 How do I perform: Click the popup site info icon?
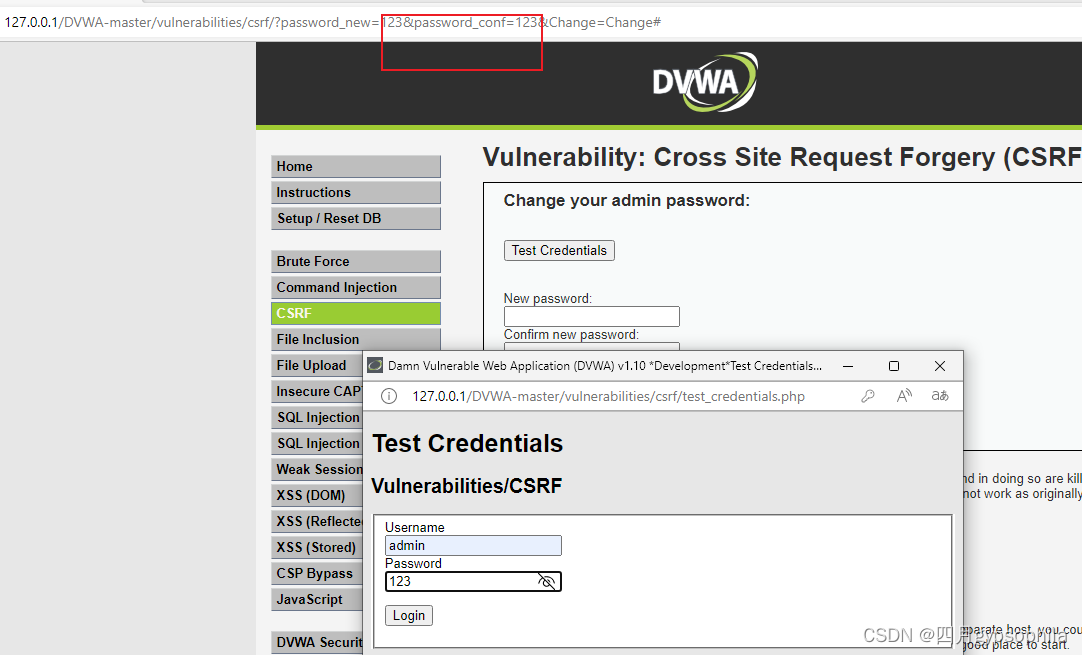pos(389,396)
